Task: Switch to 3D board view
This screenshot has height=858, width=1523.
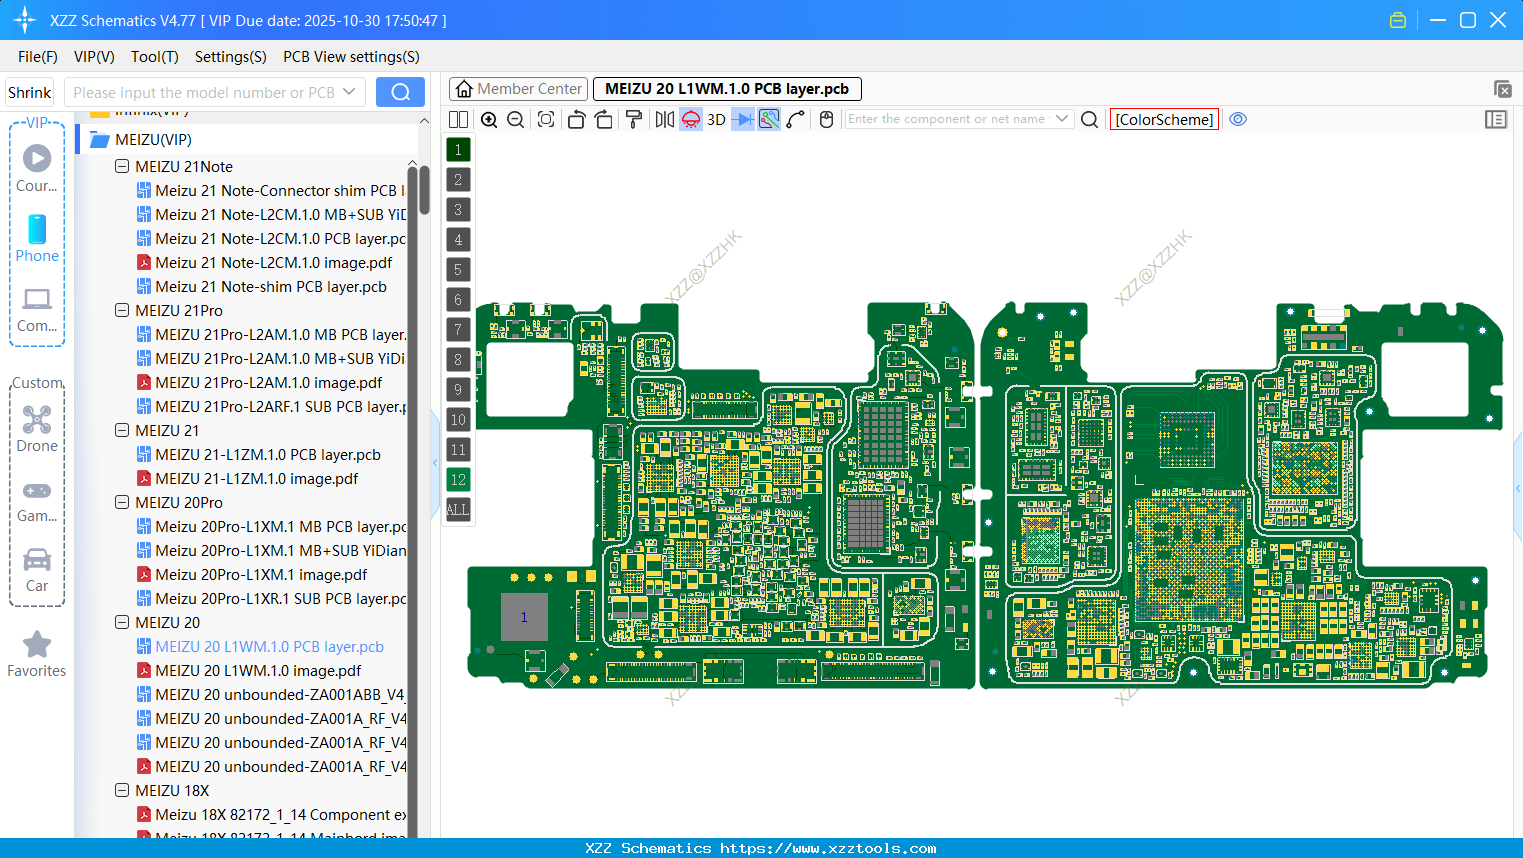Action: coord(715,119)
